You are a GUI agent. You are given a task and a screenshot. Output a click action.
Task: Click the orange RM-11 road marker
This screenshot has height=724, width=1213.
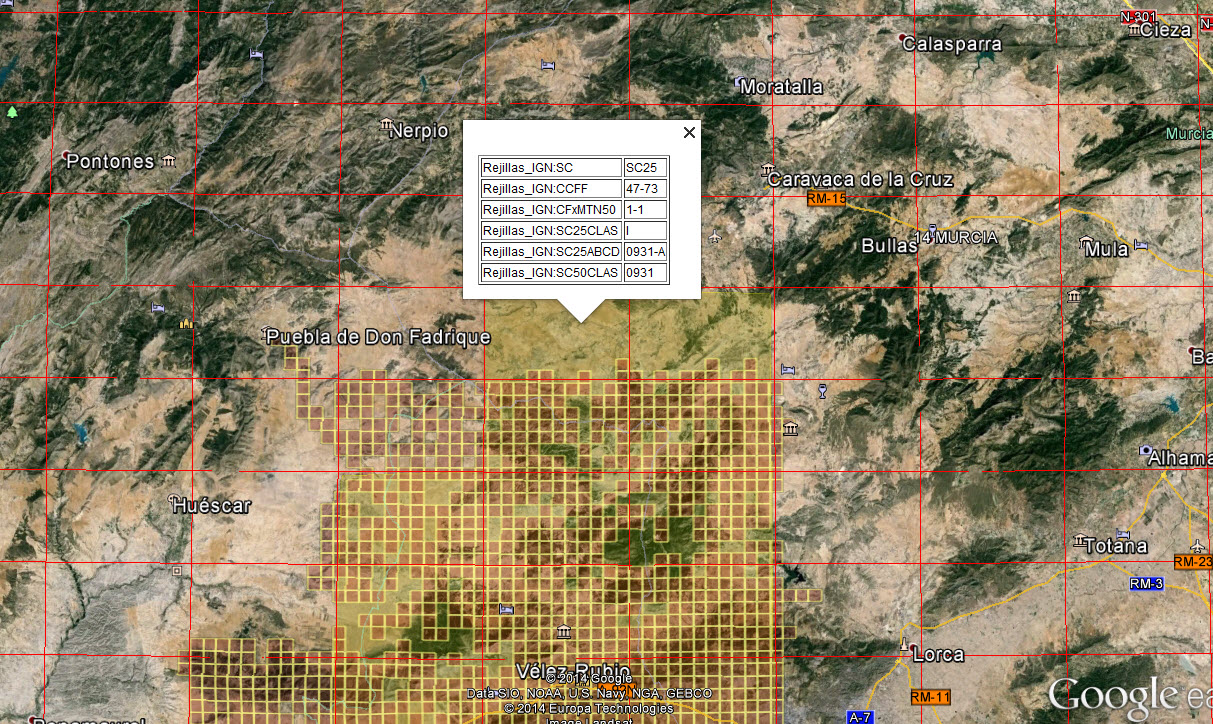click(x=930, y=696)
